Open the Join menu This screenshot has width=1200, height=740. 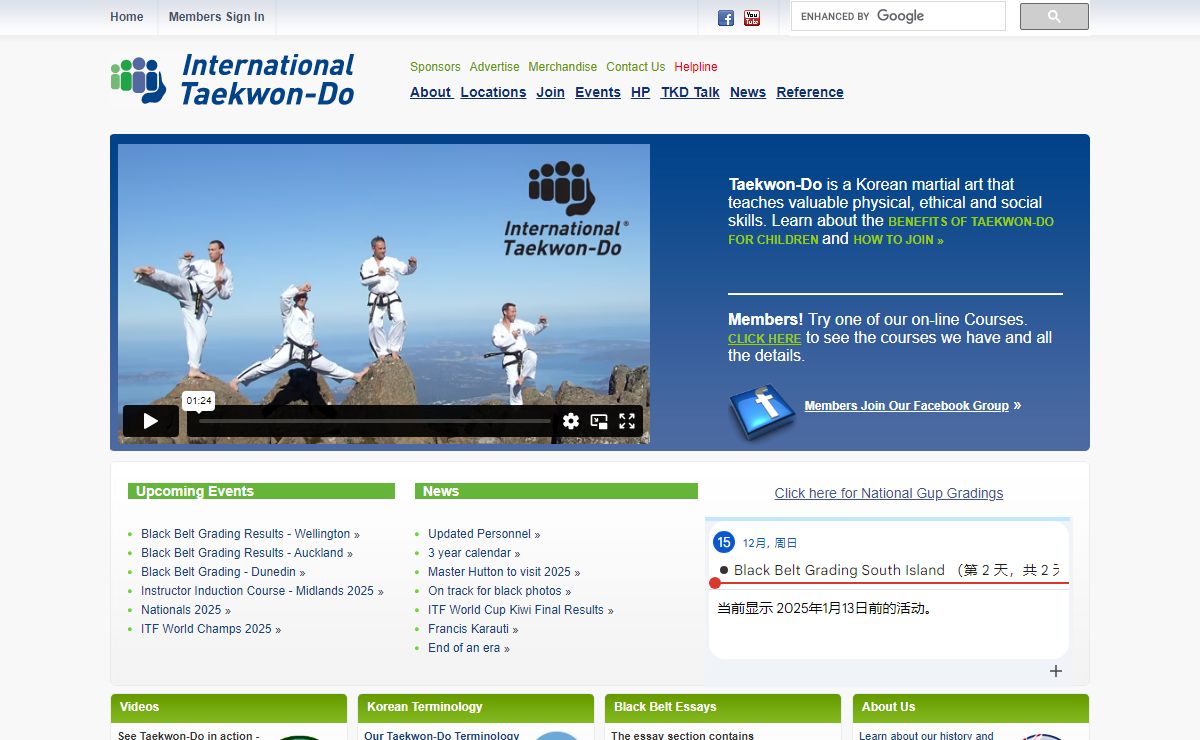[550, 92]
